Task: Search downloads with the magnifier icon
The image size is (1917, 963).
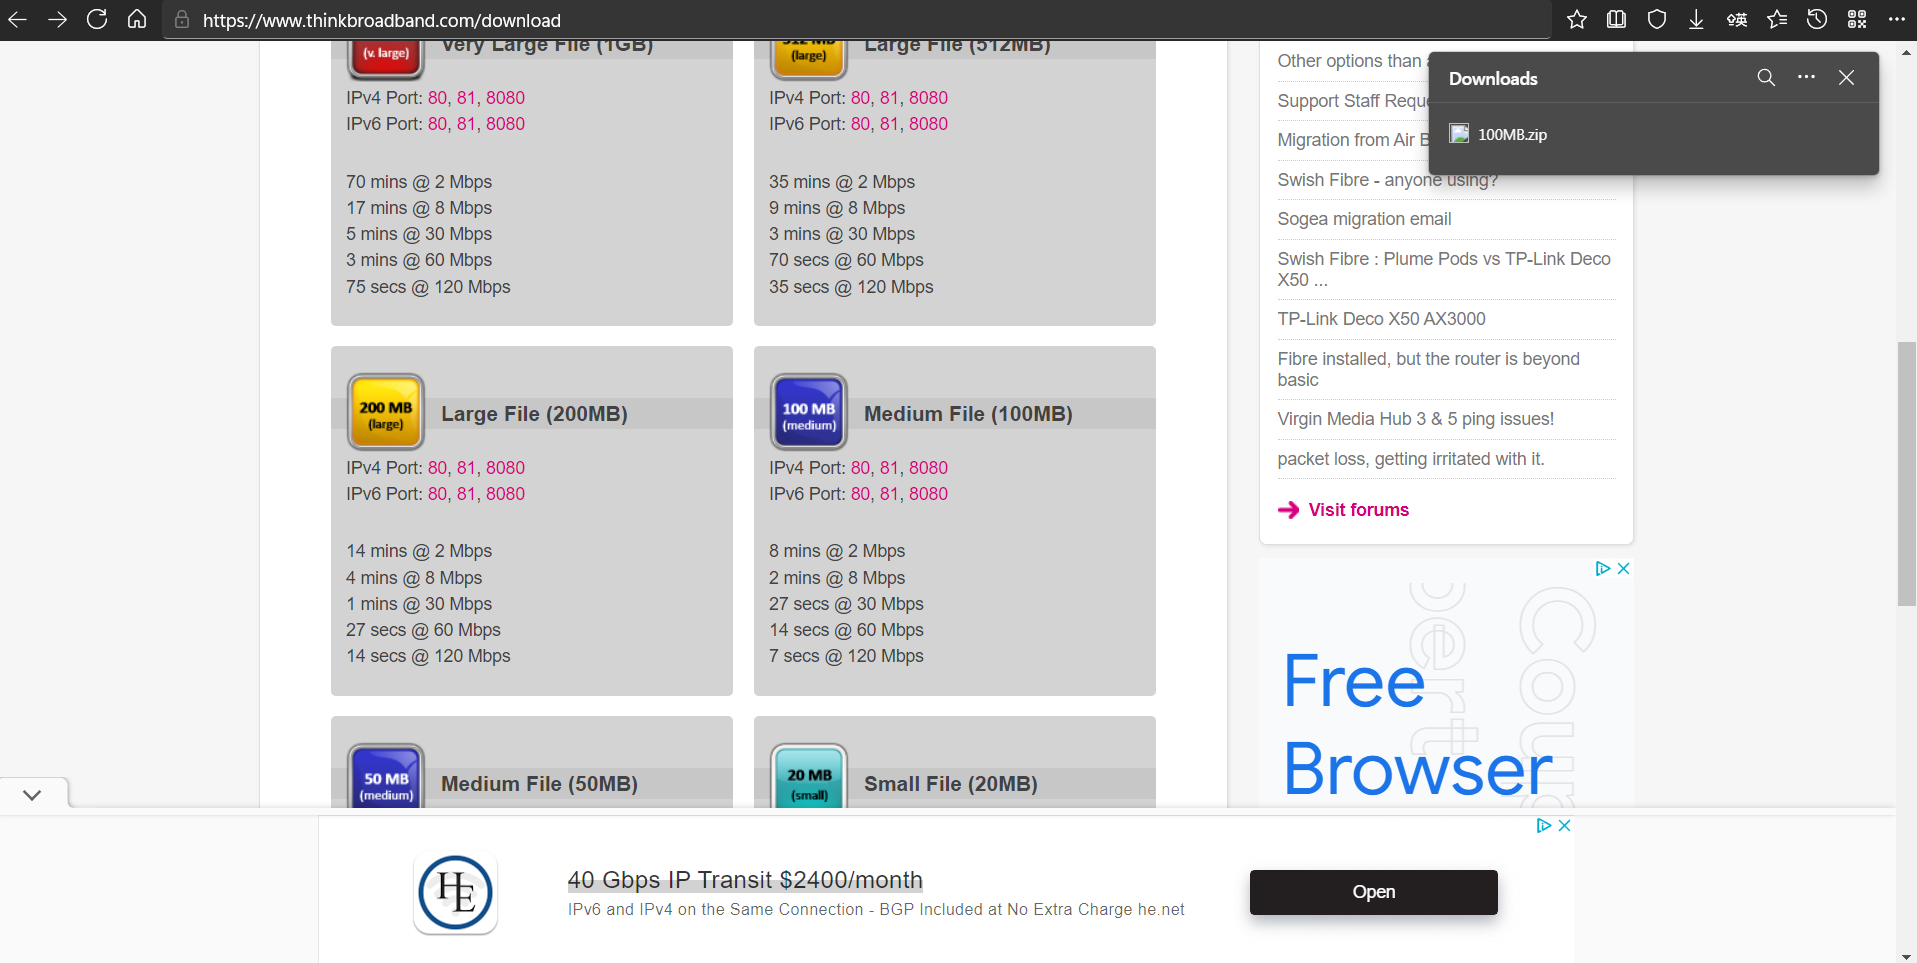Action: 1766,77
